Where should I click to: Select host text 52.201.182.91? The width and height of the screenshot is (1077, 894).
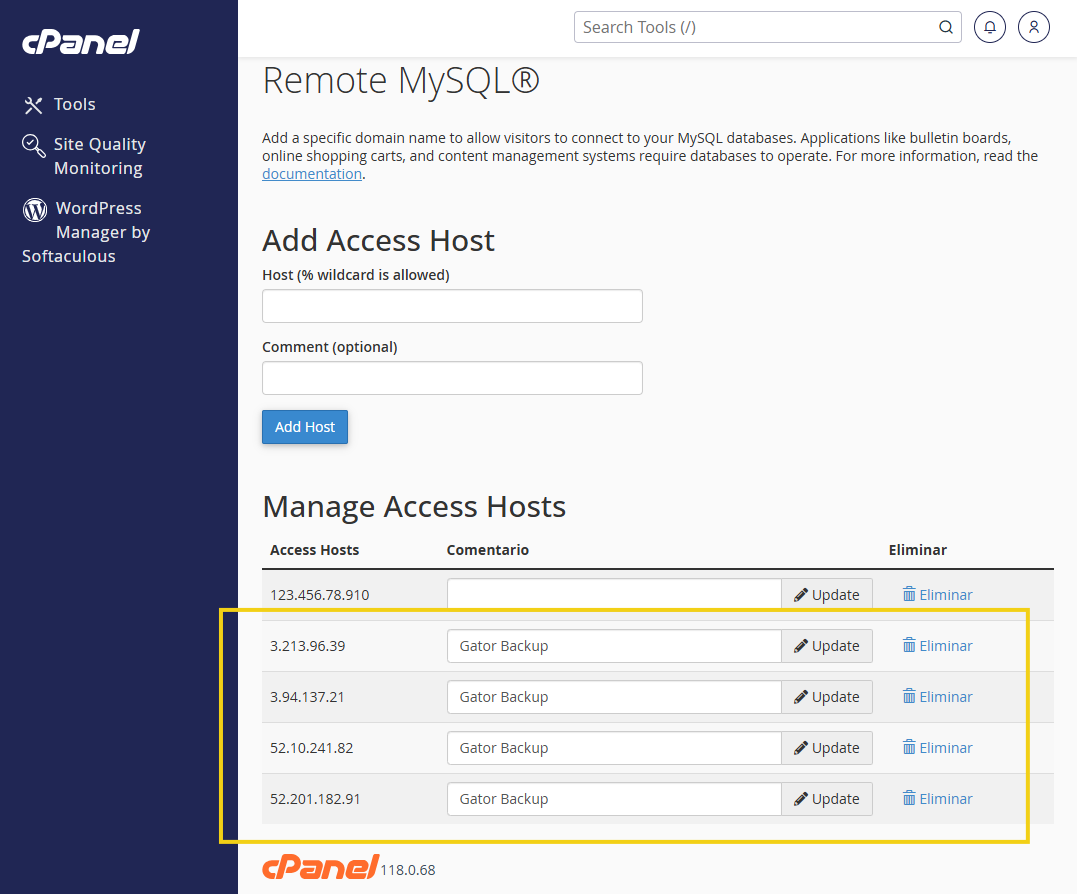click(315, 799)
